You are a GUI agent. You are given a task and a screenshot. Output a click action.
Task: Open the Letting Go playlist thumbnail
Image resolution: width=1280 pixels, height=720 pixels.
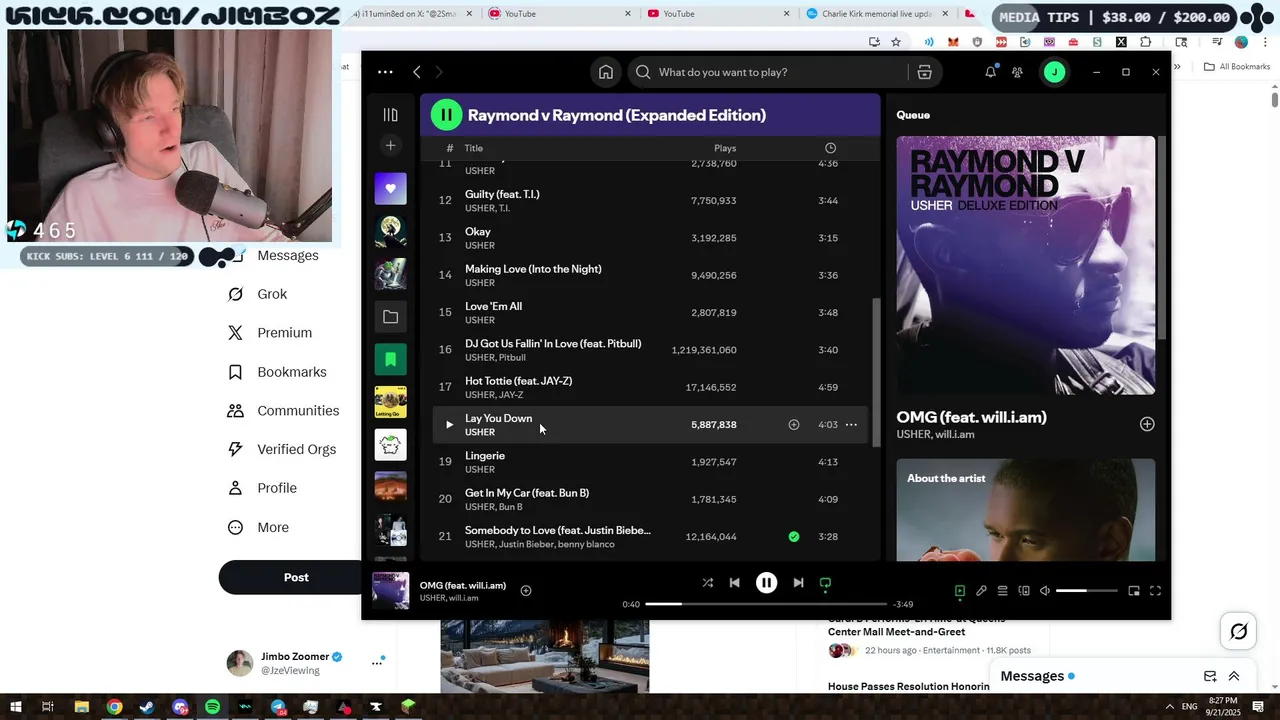tap(390, 402)
